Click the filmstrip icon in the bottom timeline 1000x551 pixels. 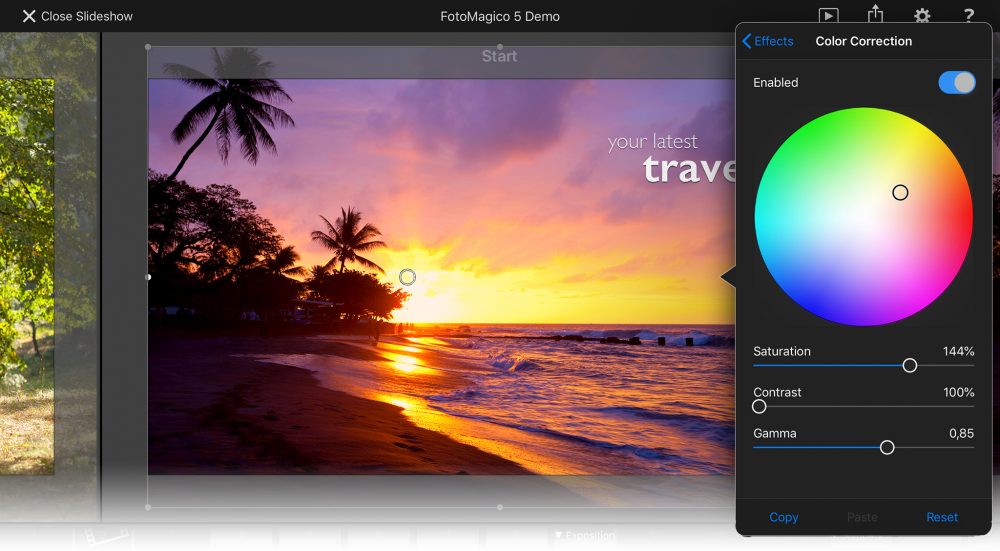(106, 536)
